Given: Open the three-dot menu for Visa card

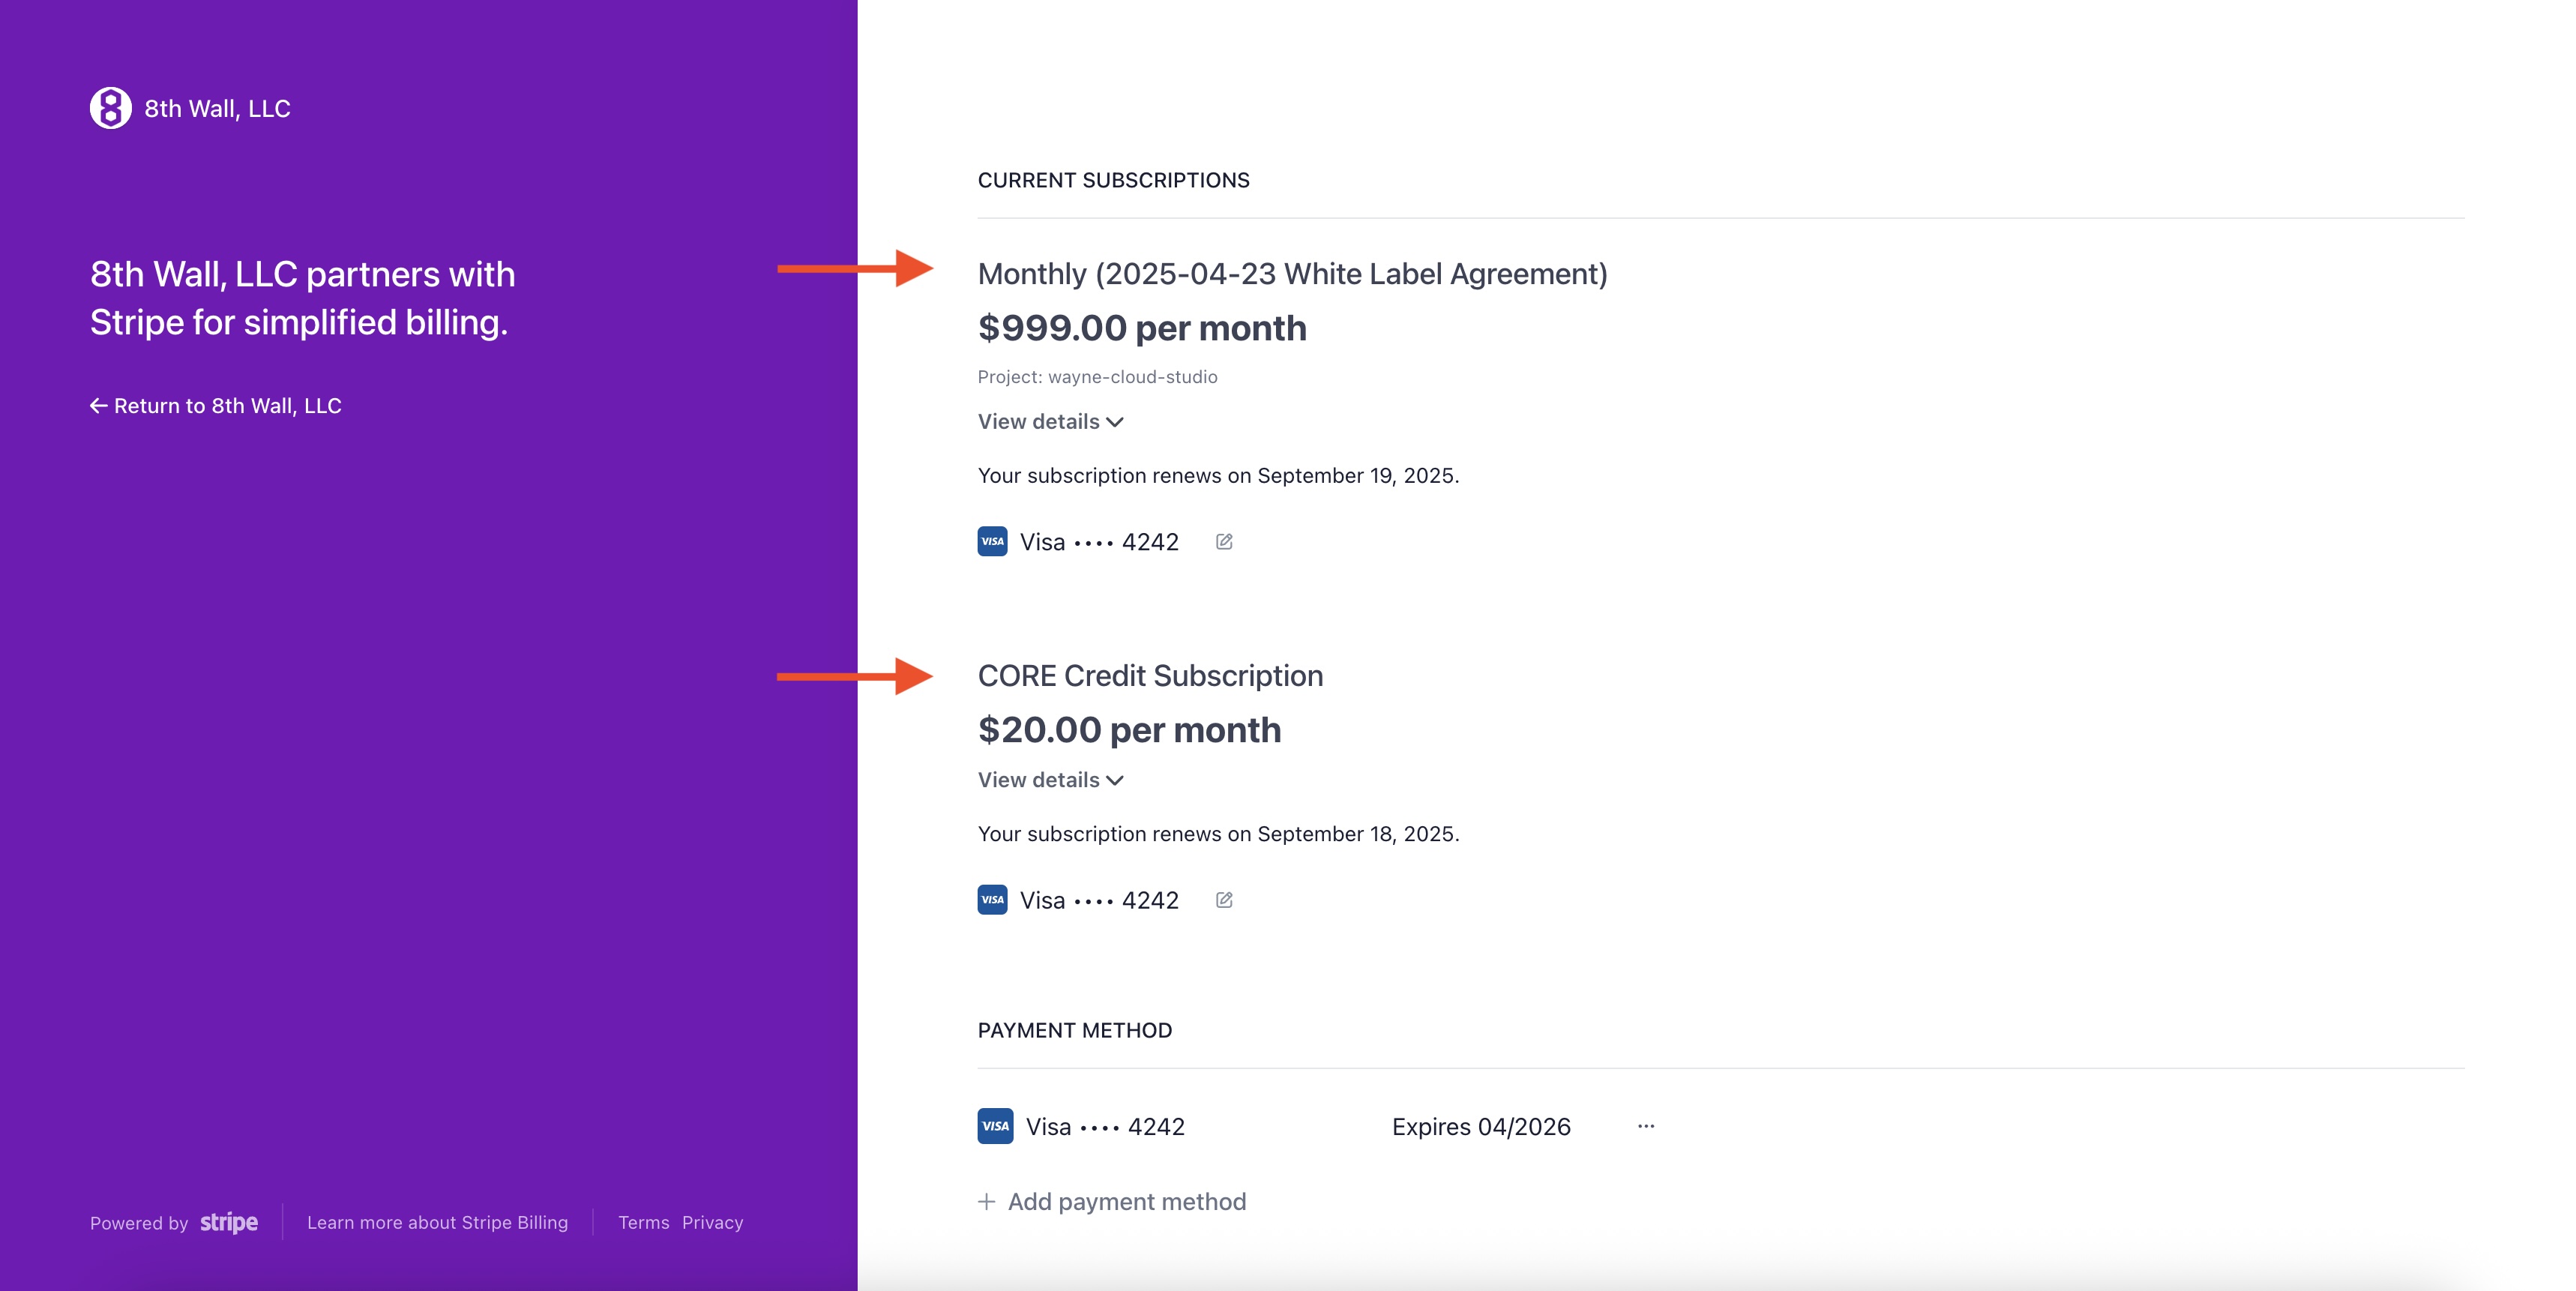Looking at the screenshot, I should pyautogui.click(x=1646, y=1126).
